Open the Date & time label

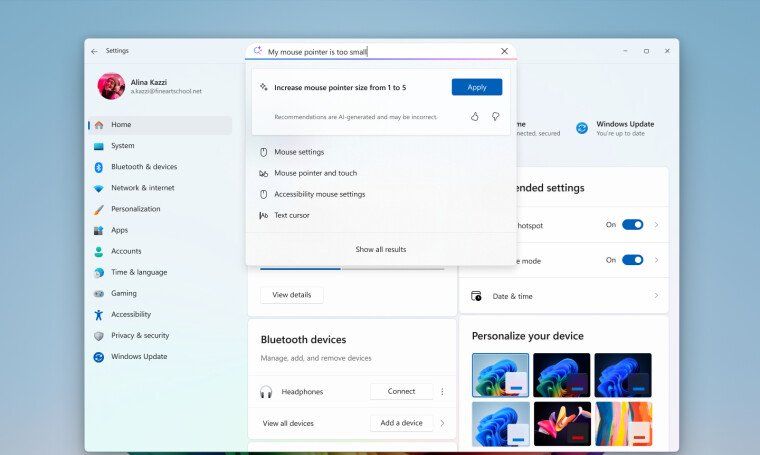pyautogui.click(x=512, y=297)
